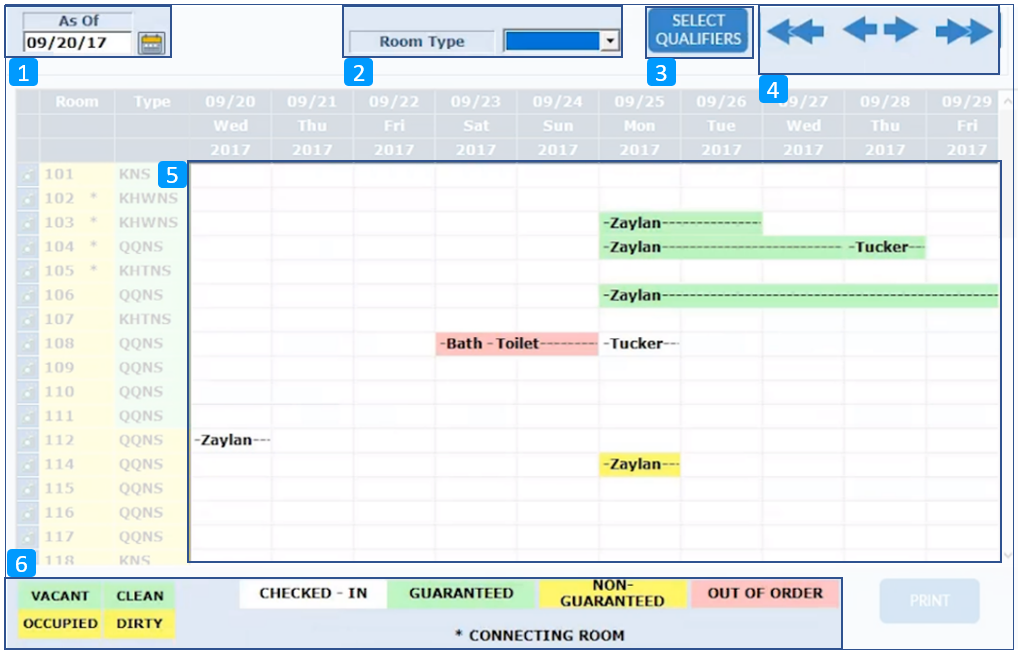Click the Room Type combo box field
This screenshot has height=653, width=1018.
pyautogui.click(x=552, y=42)
